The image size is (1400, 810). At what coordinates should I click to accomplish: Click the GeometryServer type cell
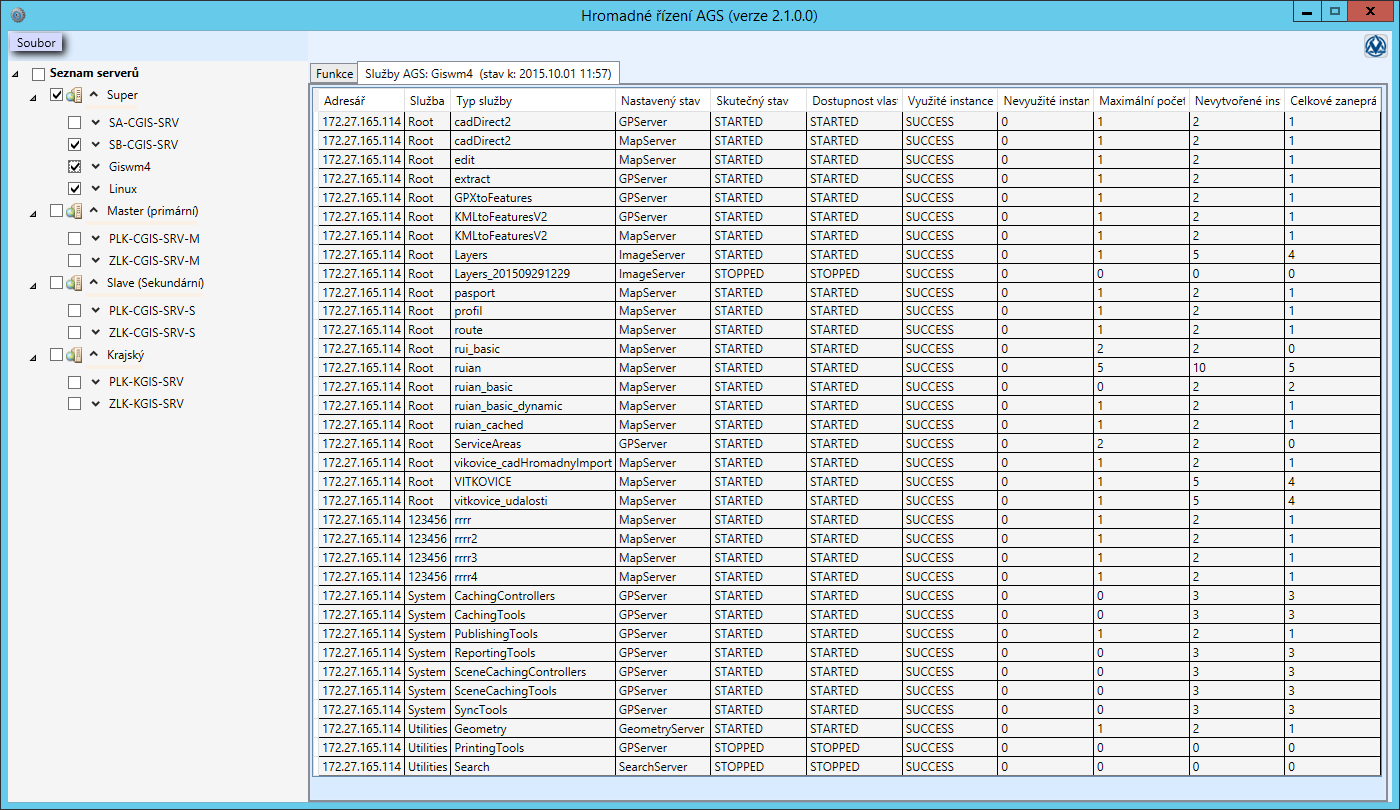point(663,729)
